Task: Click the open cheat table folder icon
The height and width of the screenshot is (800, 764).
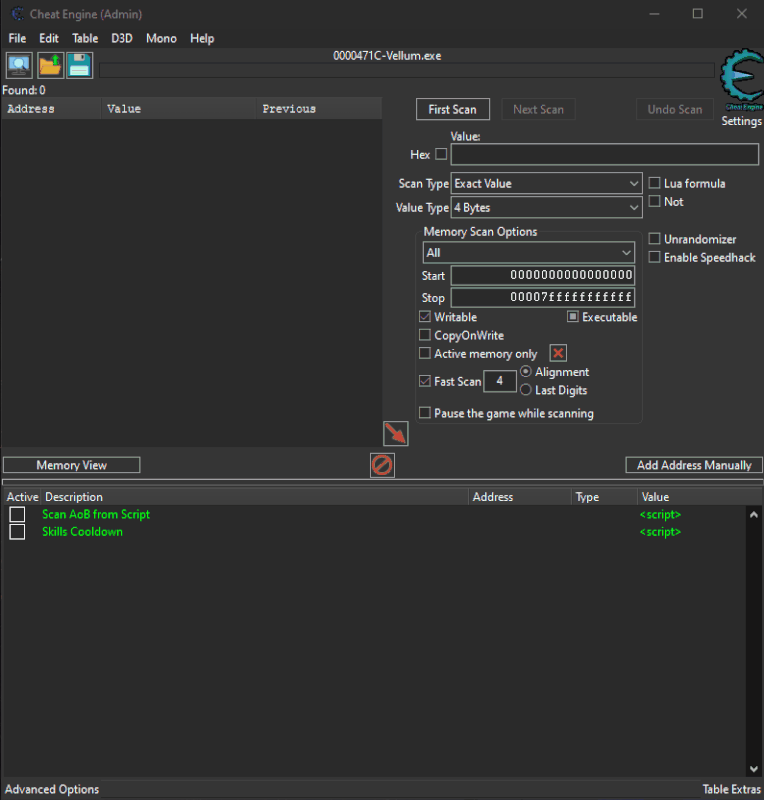Action: point(50,65)
